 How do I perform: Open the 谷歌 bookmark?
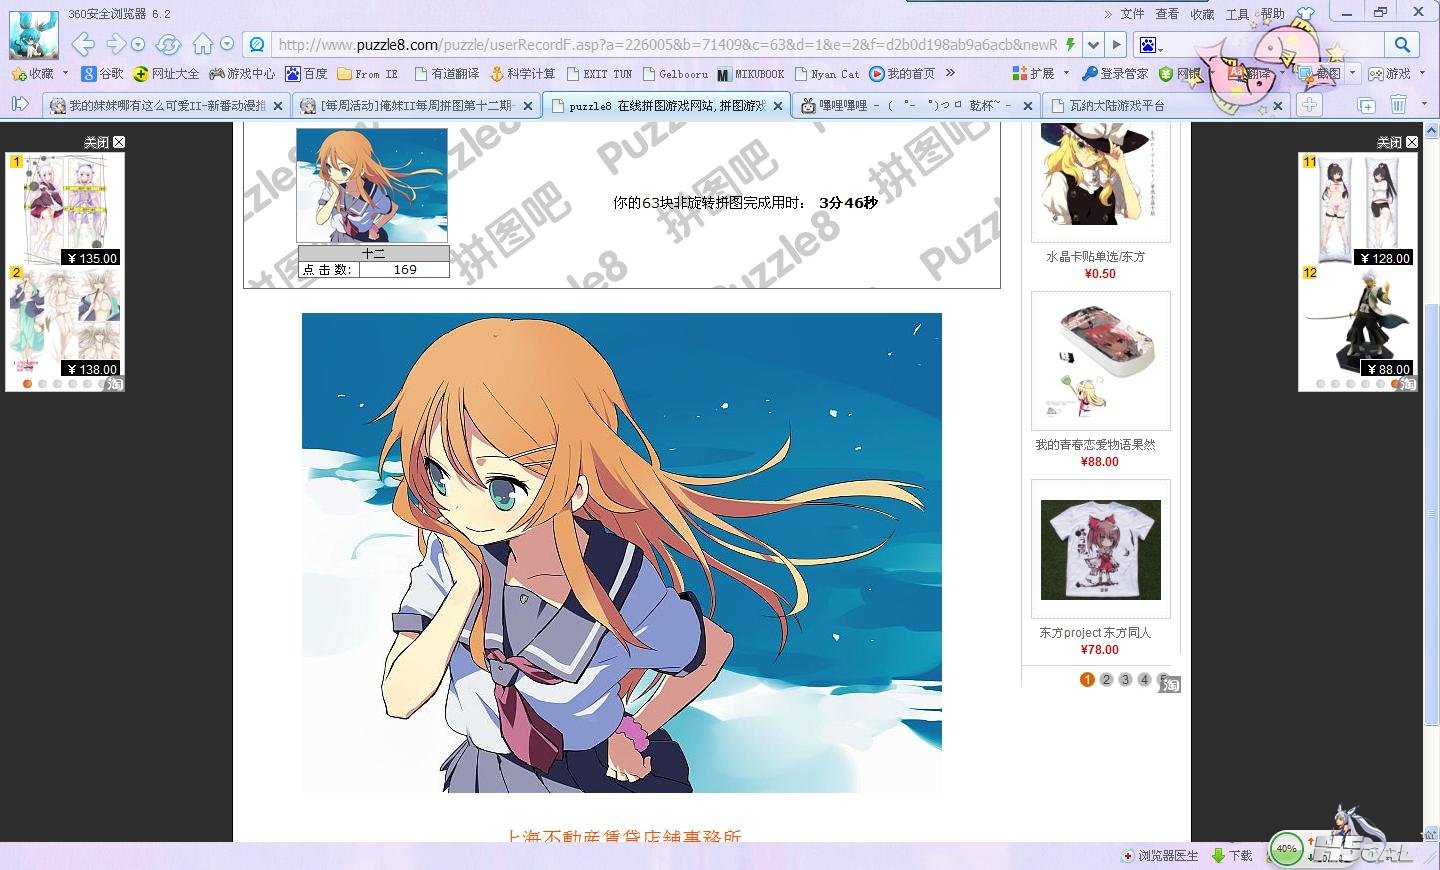[103, 74]
